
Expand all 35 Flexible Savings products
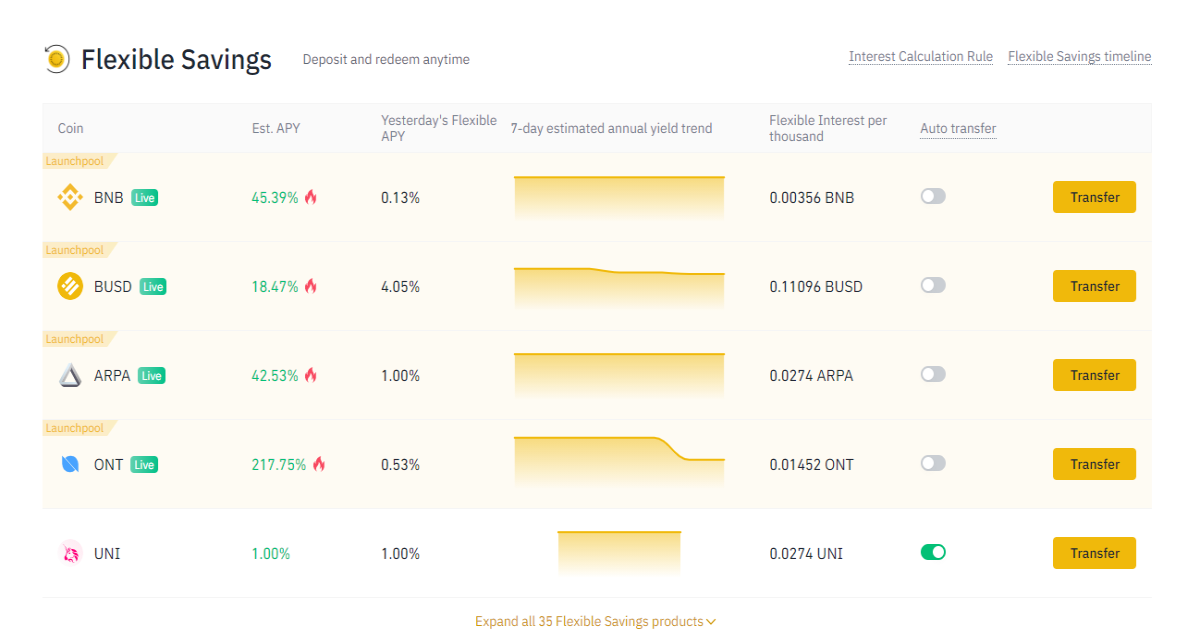pyautogui.click(x=596, y=621)
